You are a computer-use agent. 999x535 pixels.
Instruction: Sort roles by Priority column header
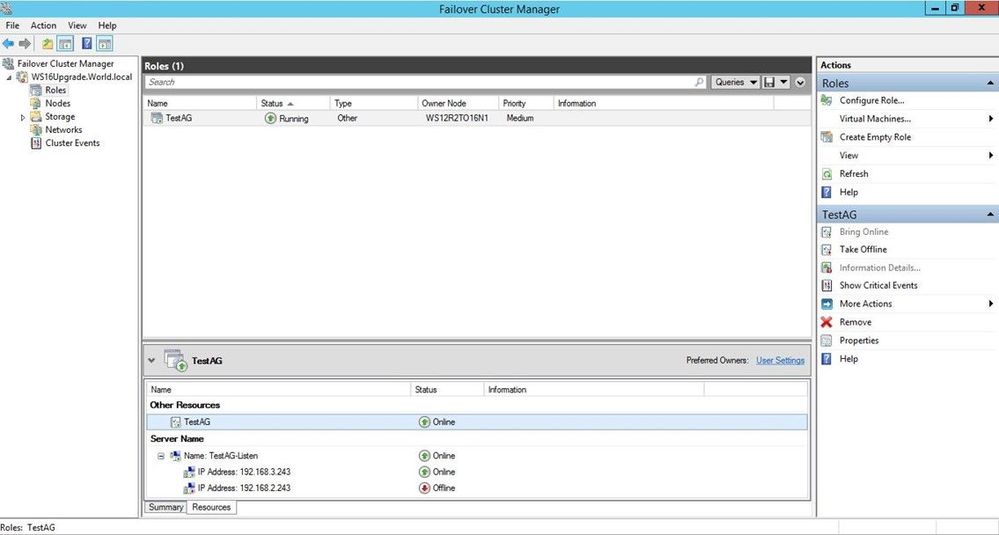(x=526, y=103)
